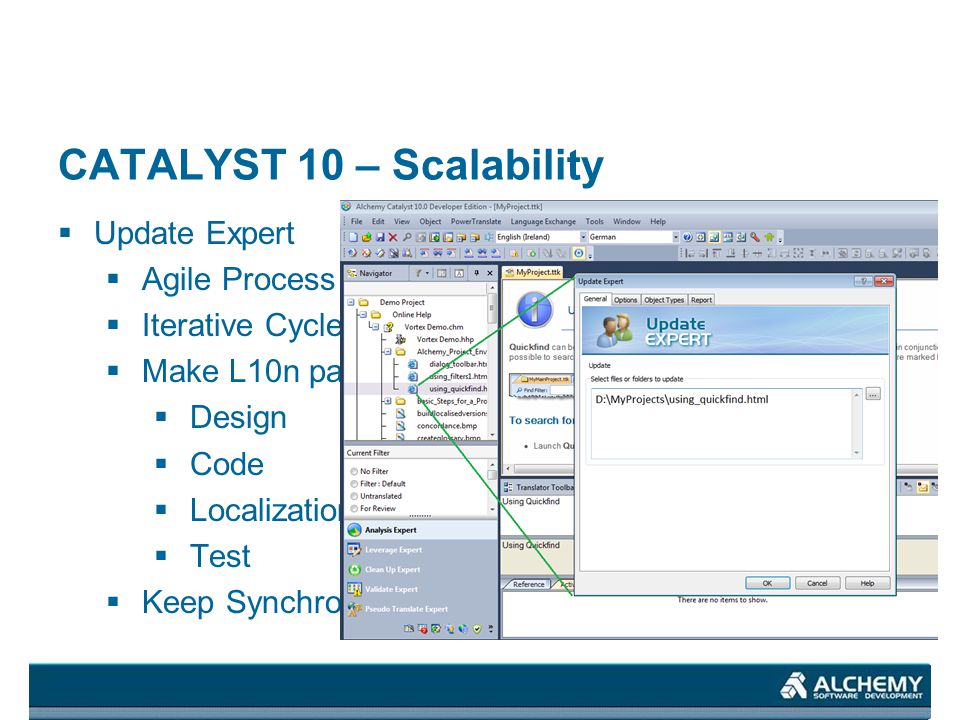Open the Tools menu
This screenshot has width=960, height=720.
pyautogui.click(x=594, y=222)
